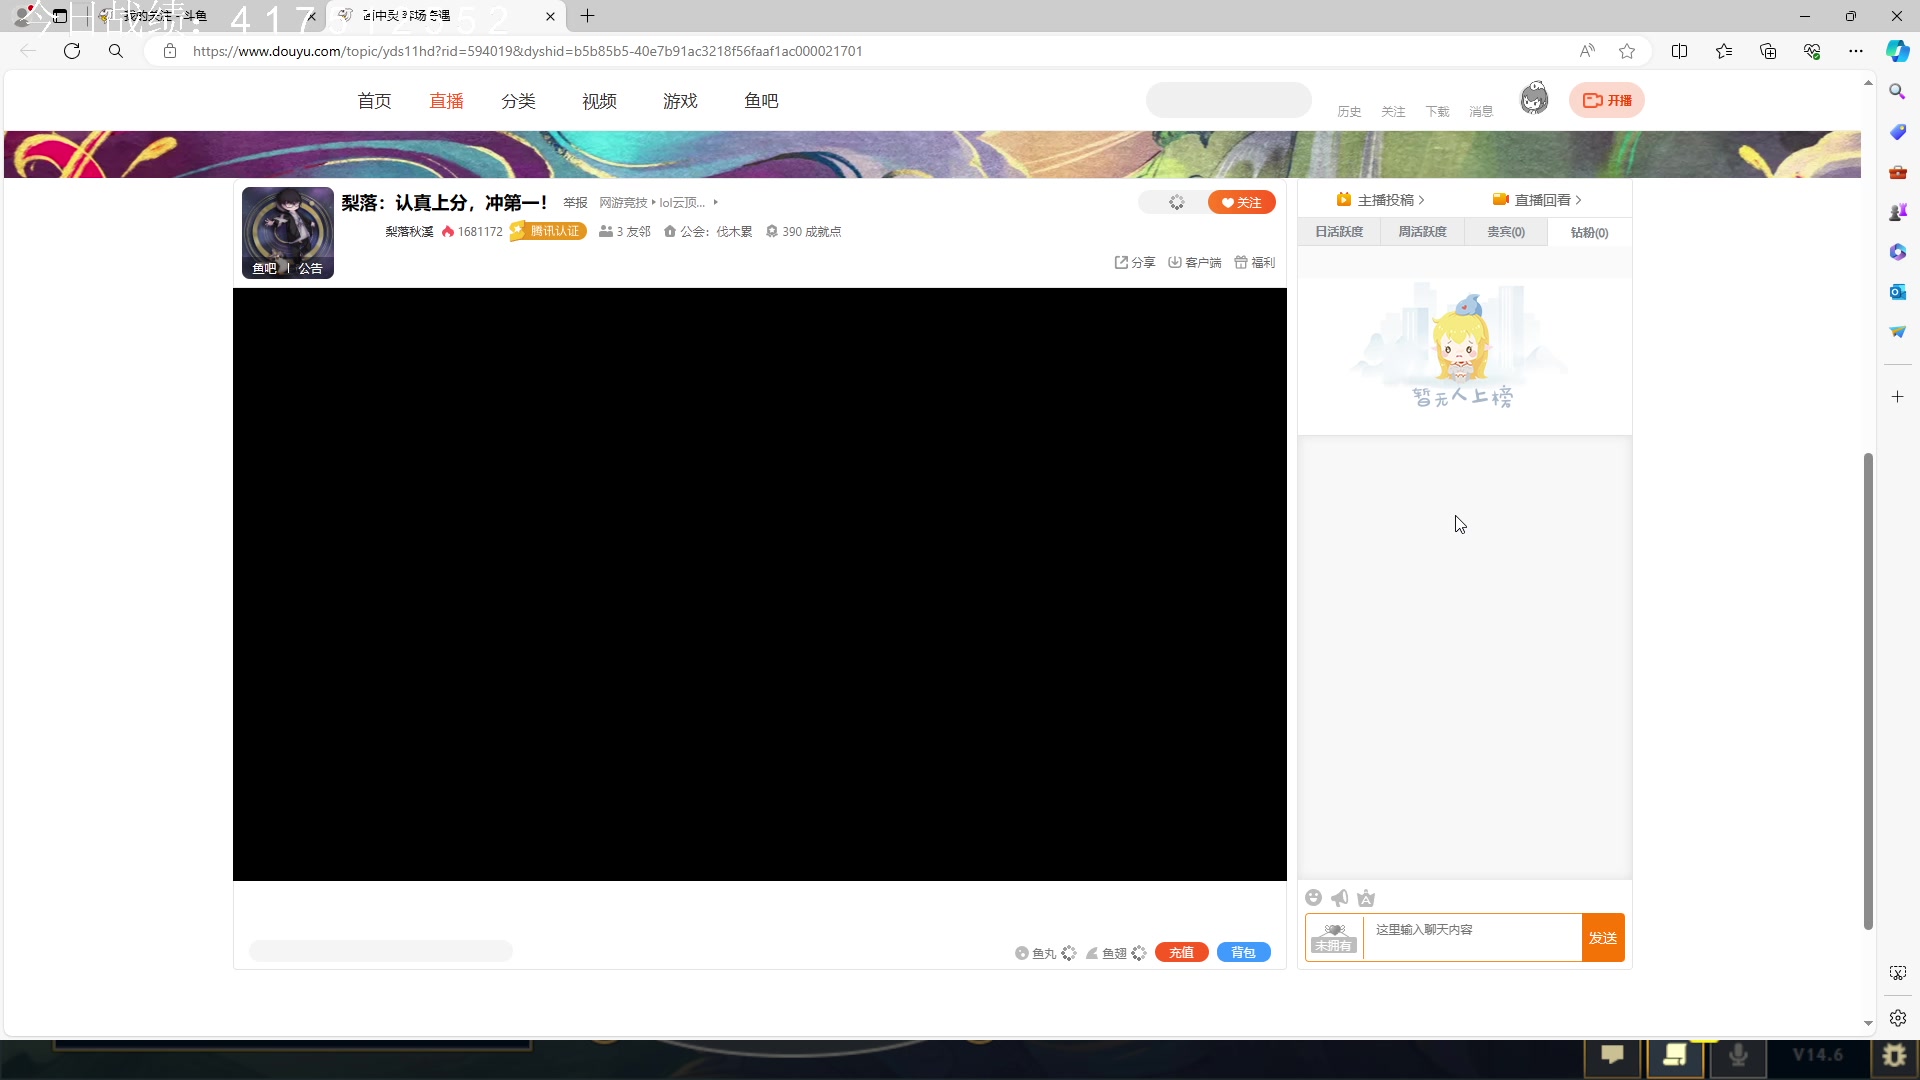Open the browser favorites list icon
This screenshot has width=1920, height=1080.
pos(1723,51)
